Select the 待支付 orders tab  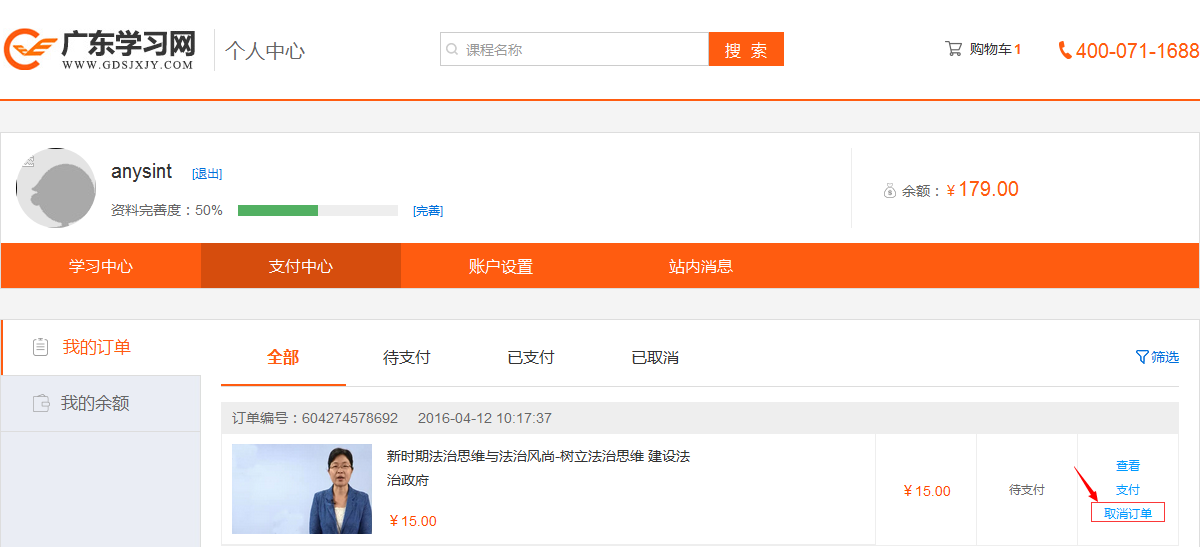[406, 357]
